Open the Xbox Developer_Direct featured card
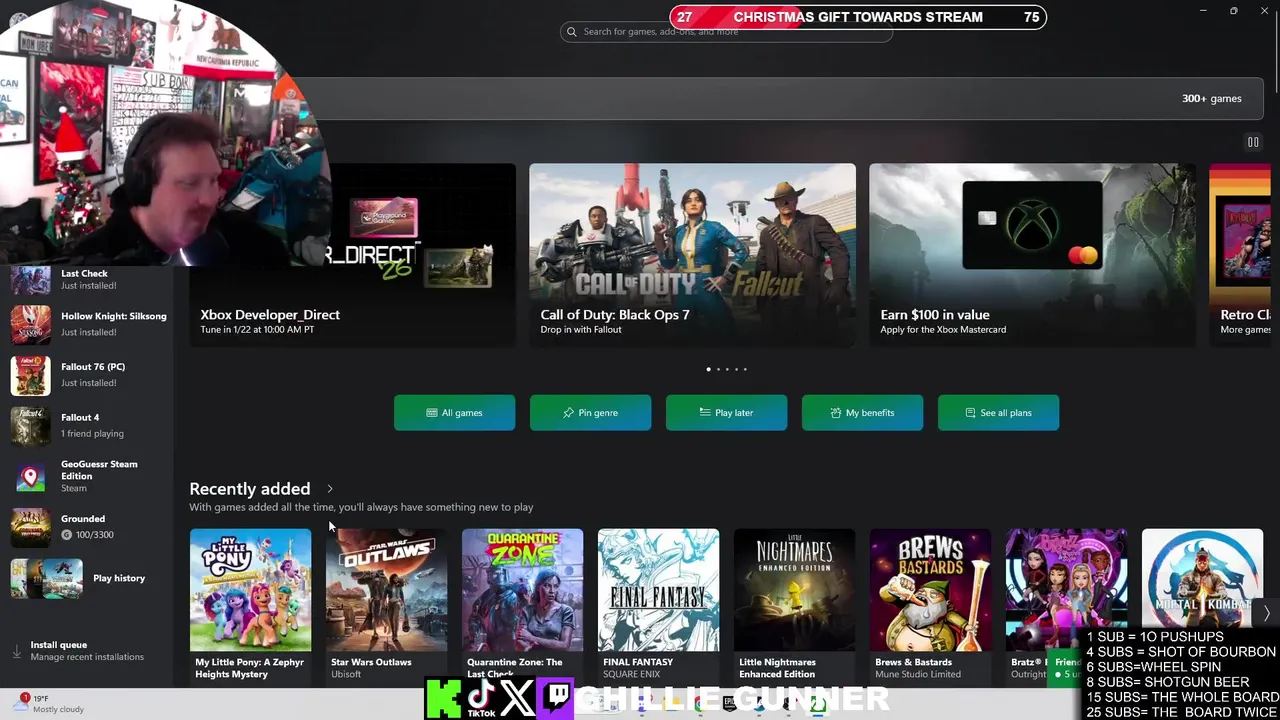Image resolution: width=1280 pixels, height=720 pixels. click(353, 255)
